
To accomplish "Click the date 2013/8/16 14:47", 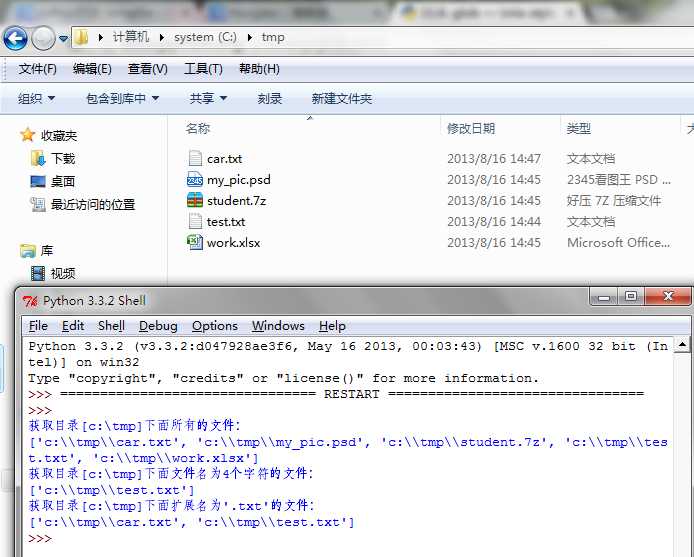I will [x=494, y=159].
